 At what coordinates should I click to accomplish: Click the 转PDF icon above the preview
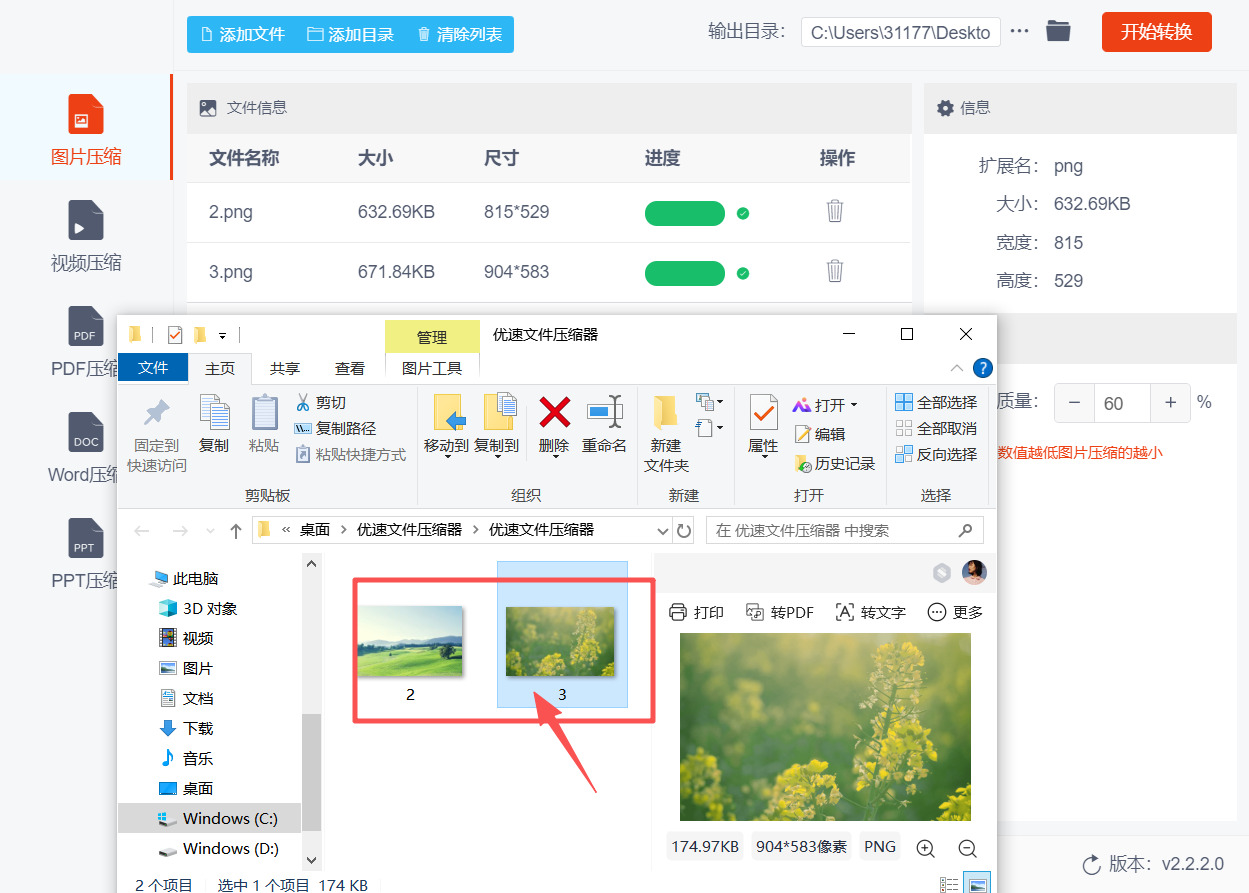(779, 612)
